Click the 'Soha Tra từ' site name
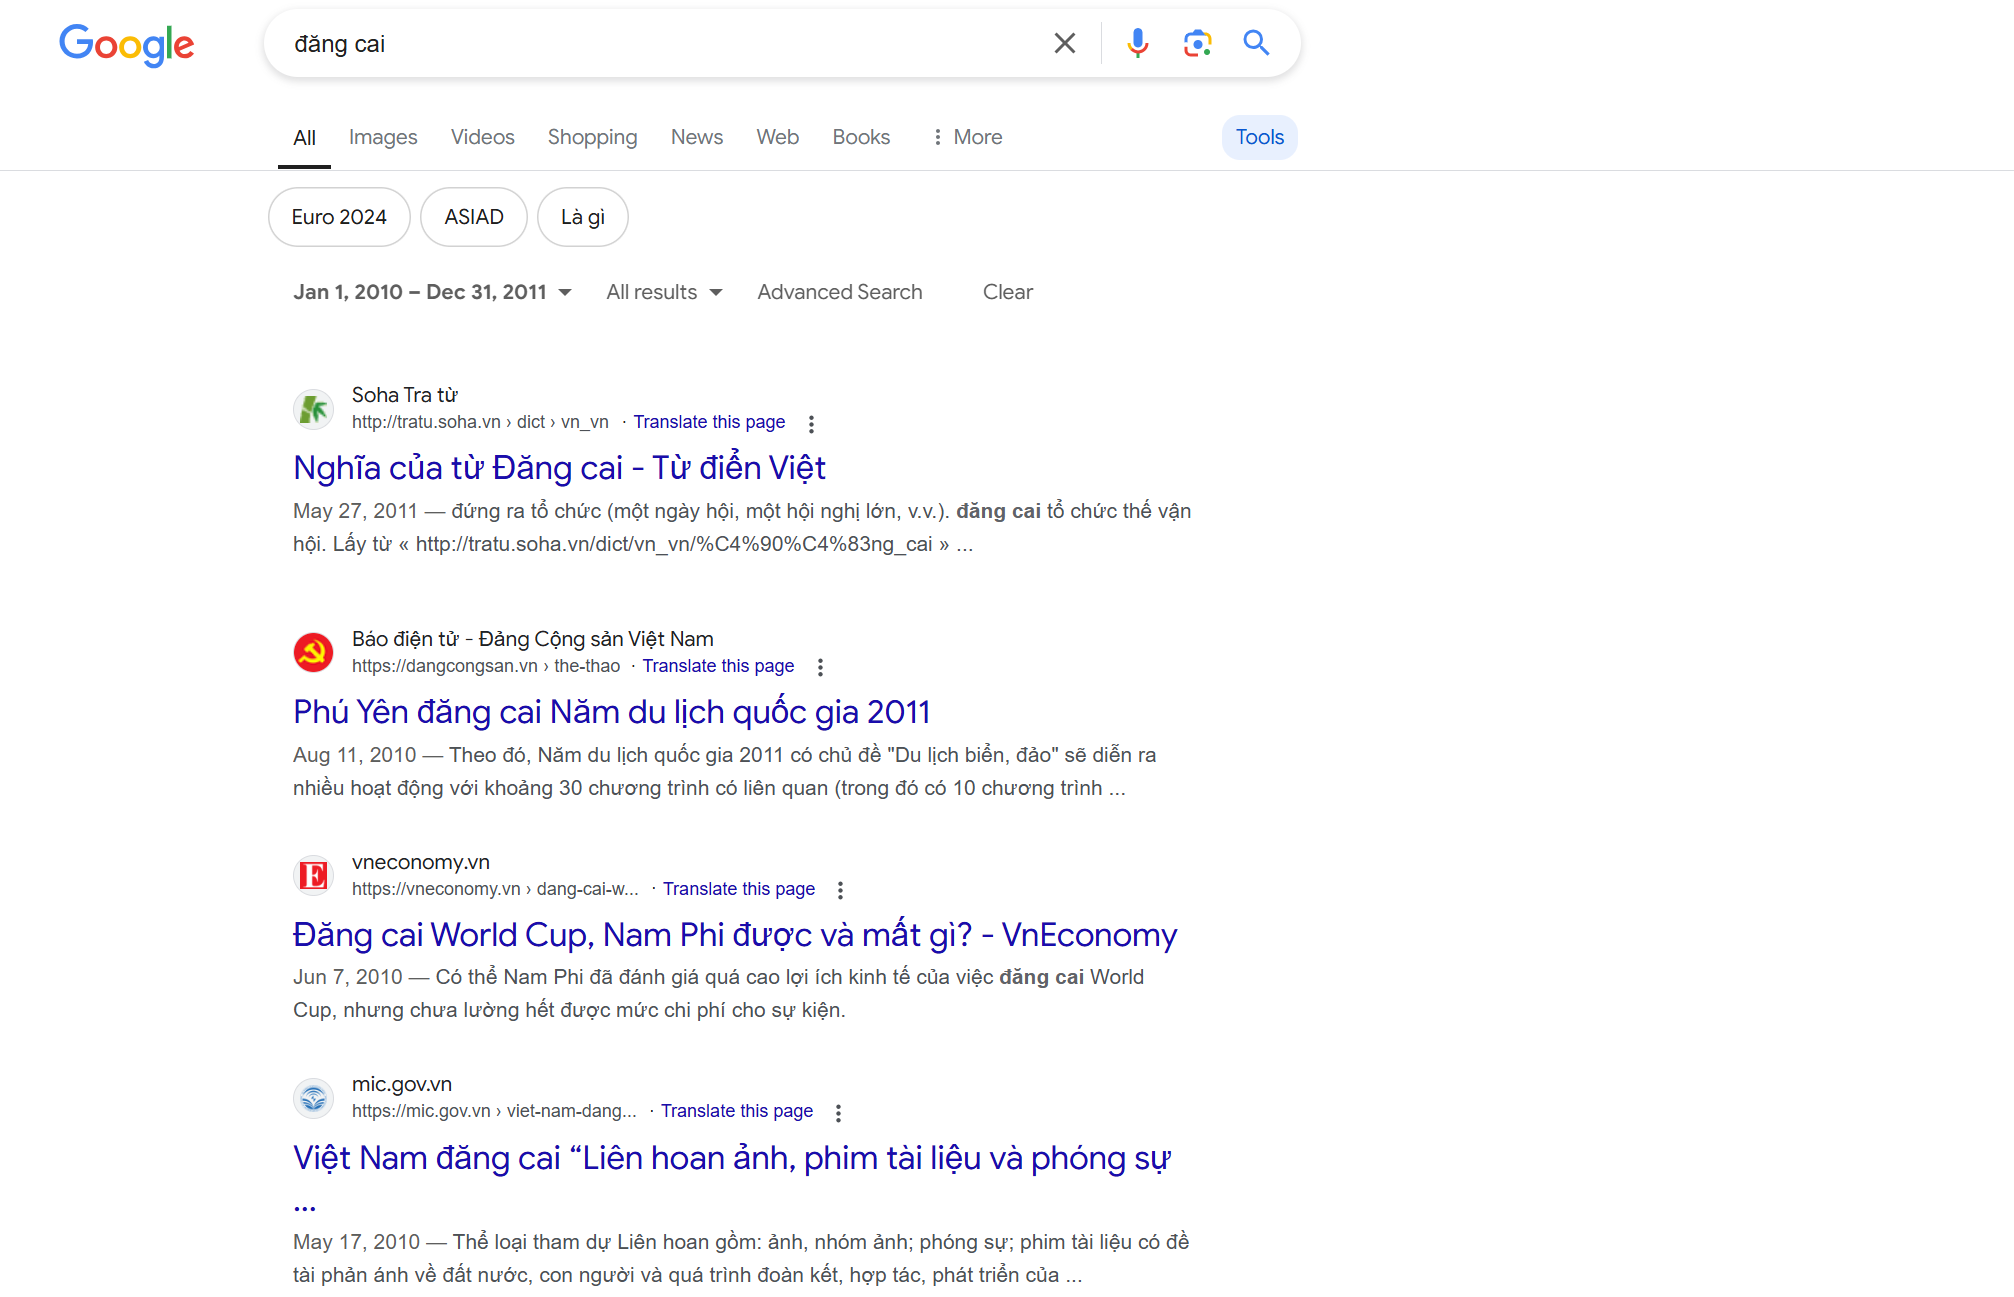This screenshot has width=2014, height=1297. (405, 395)
